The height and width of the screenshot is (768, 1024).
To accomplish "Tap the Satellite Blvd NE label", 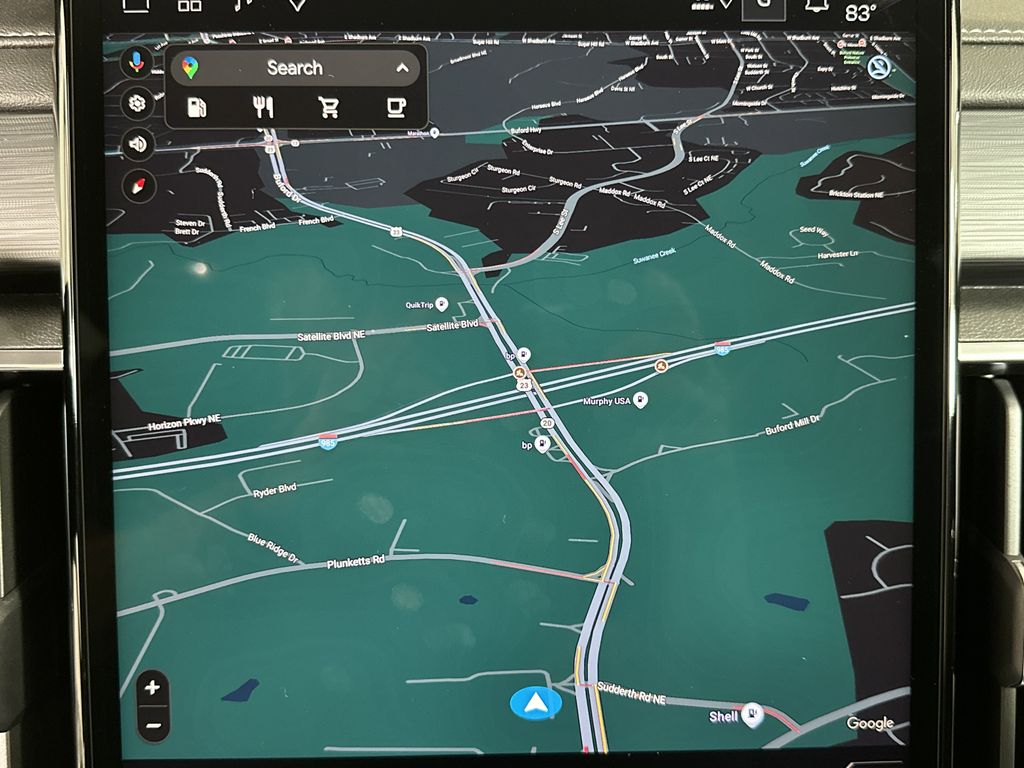I will (330, 336).
